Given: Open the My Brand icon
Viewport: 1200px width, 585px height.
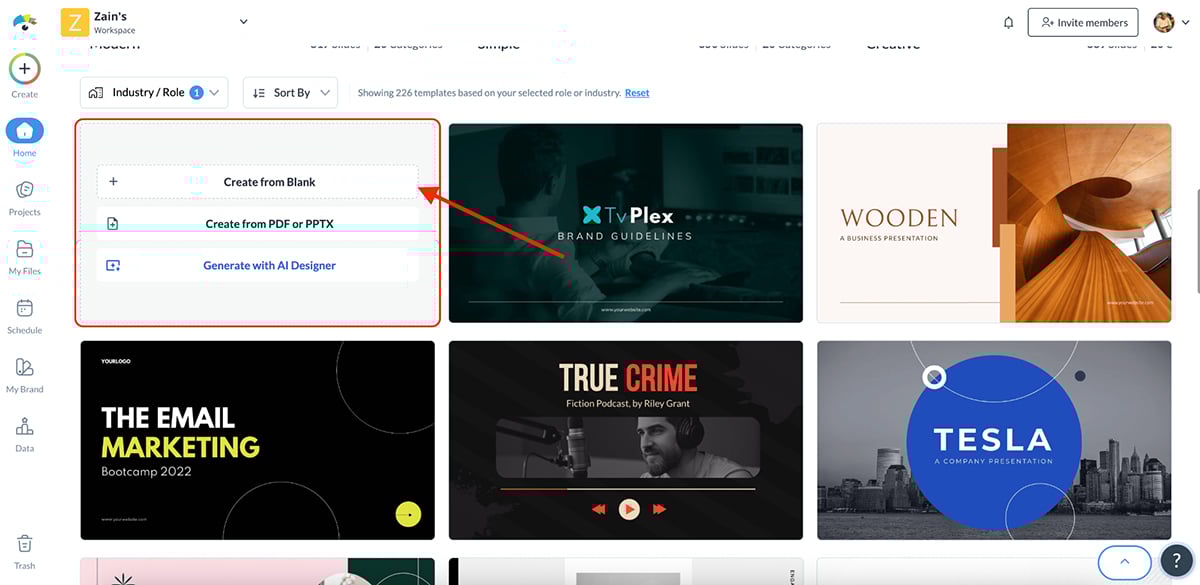Looking at the screenshot, I should [x=25, y=368].
